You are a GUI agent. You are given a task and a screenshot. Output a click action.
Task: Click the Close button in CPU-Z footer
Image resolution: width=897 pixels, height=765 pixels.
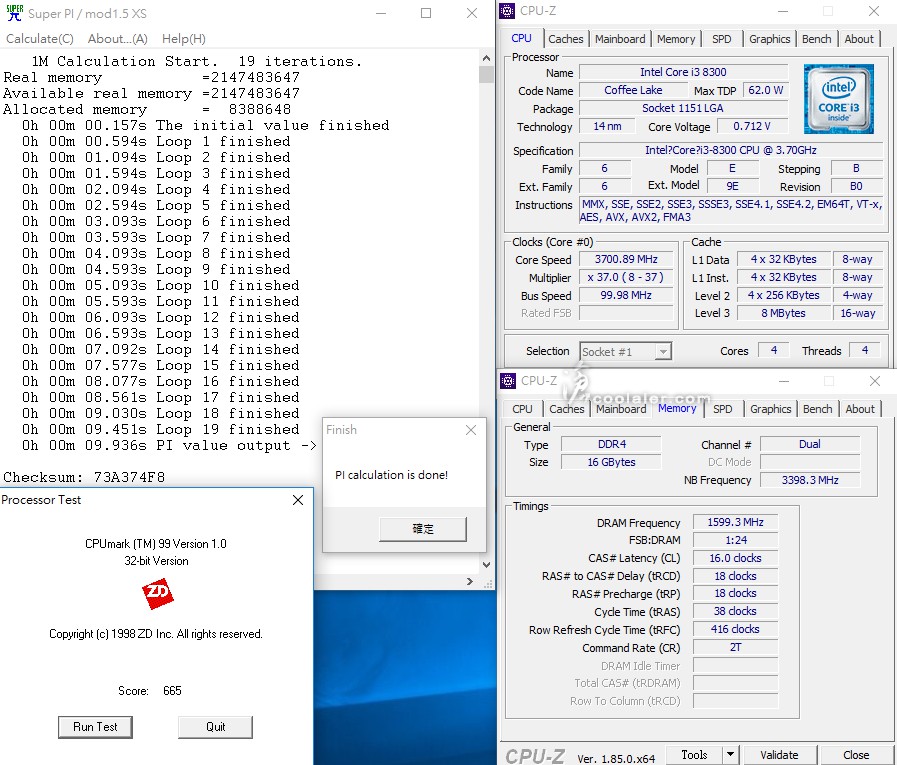856,755
